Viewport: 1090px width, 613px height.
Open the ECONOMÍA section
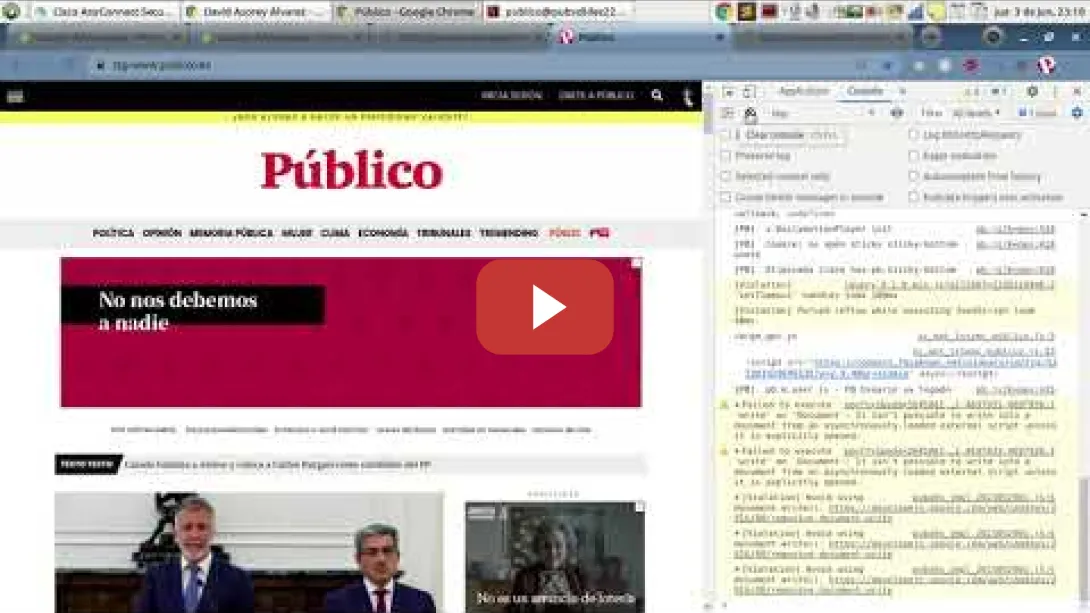click(x=383, y=233)
